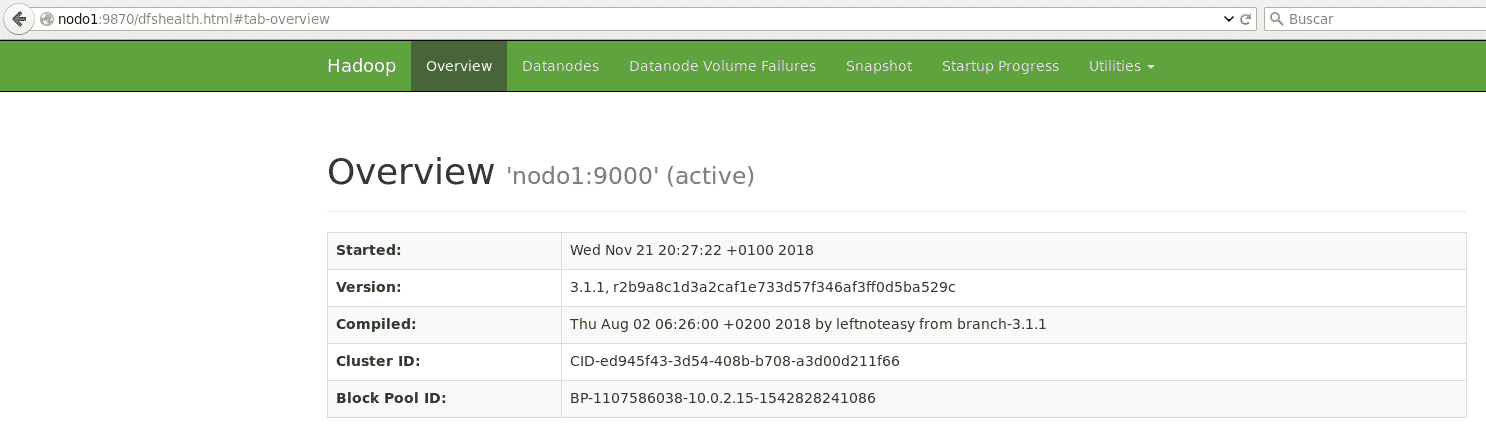Click the Started date value cell
This screenshot has width=1486, height=435.
1013,250
